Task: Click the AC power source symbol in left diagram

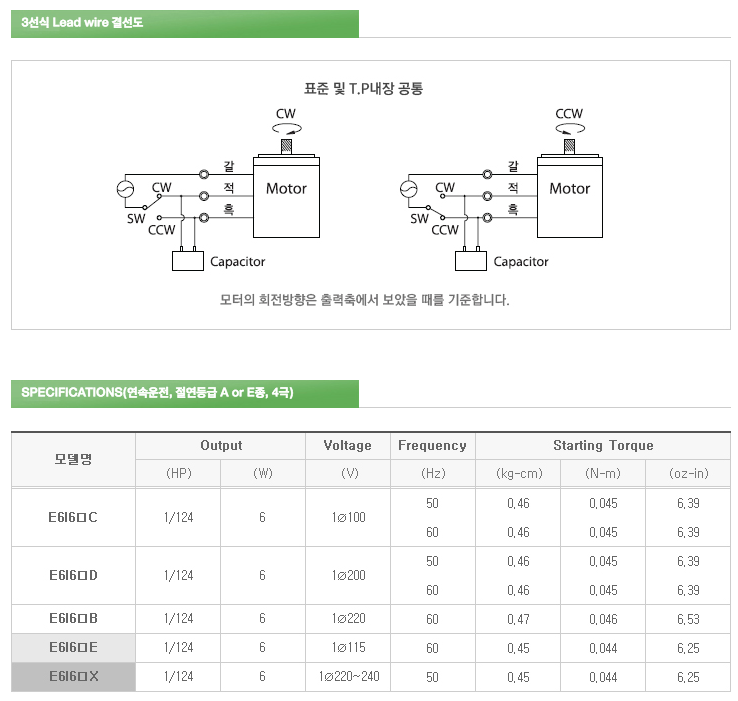Action: 126,189
